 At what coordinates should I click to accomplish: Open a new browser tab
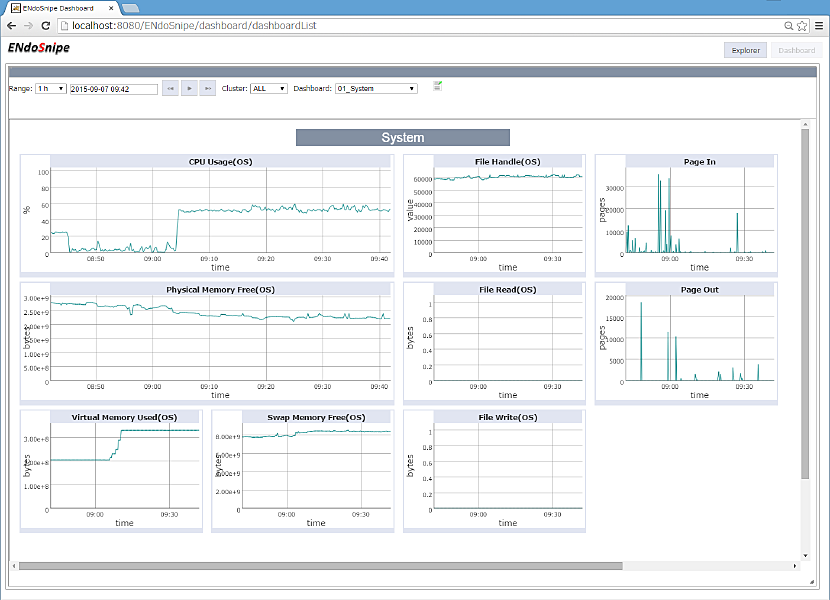tap(130, 8)
